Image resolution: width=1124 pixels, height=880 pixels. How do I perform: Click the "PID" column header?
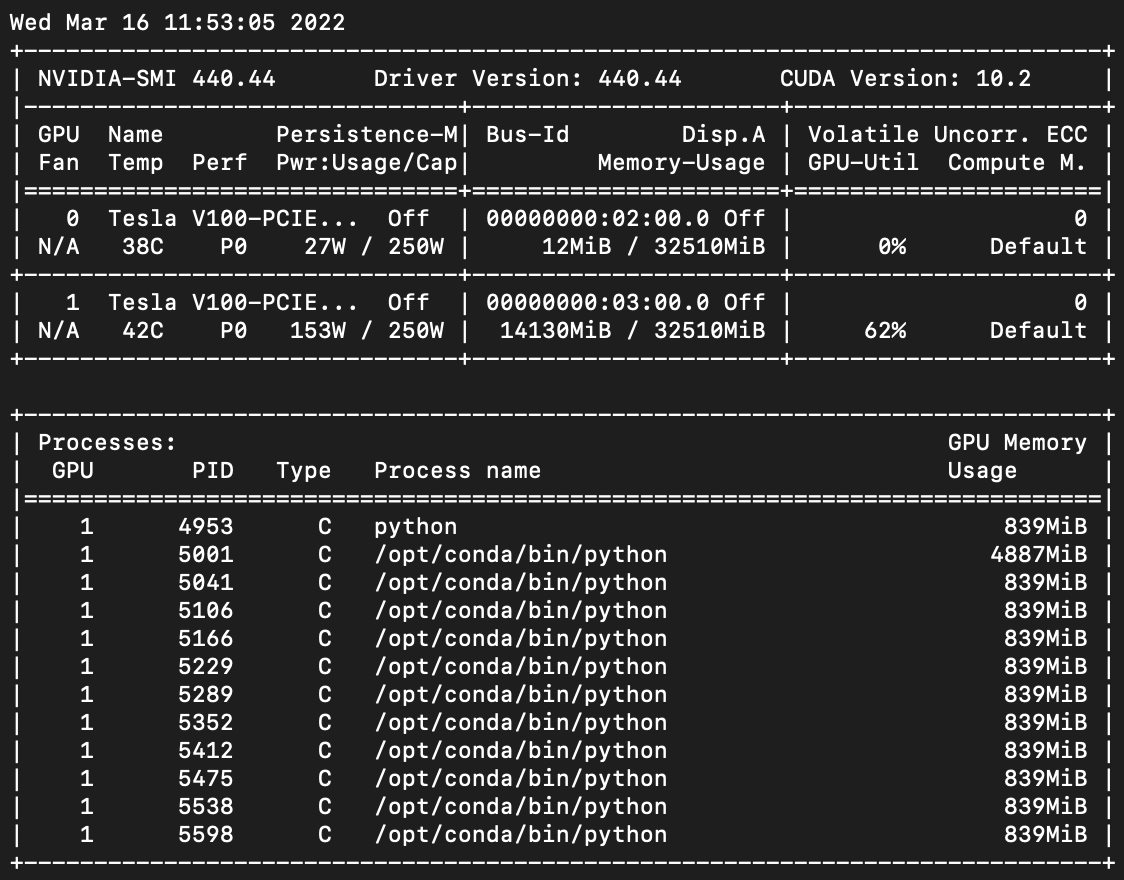pos(213,470)
